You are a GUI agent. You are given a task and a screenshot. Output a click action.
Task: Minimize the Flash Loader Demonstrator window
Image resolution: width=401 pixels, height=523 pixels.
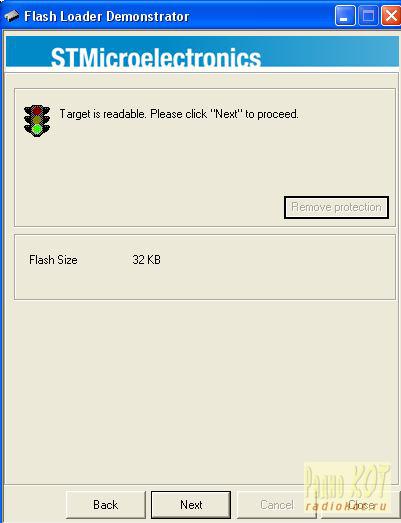[345, 16]
